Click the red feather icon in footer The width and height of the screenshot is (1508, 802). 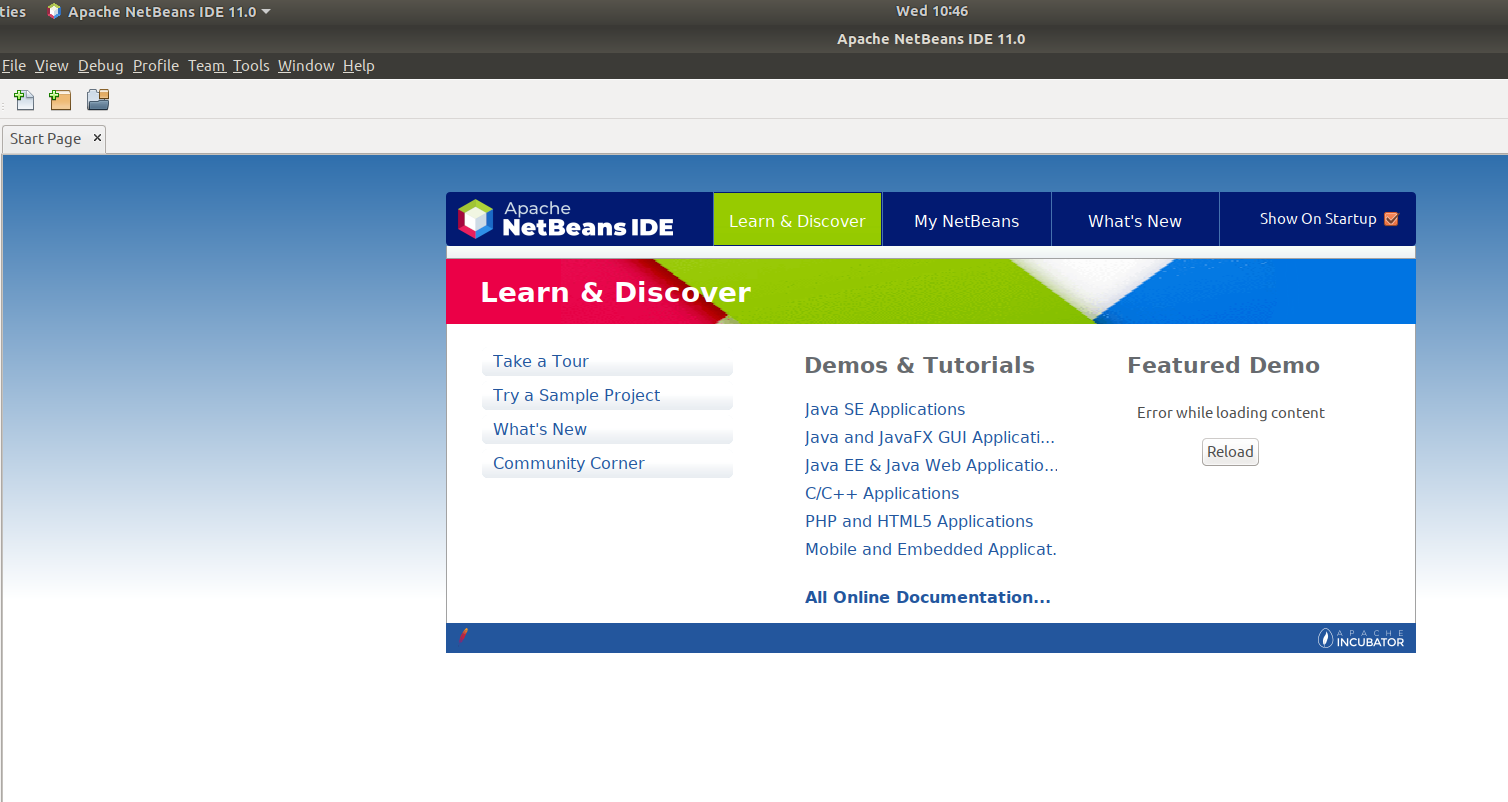463,635
